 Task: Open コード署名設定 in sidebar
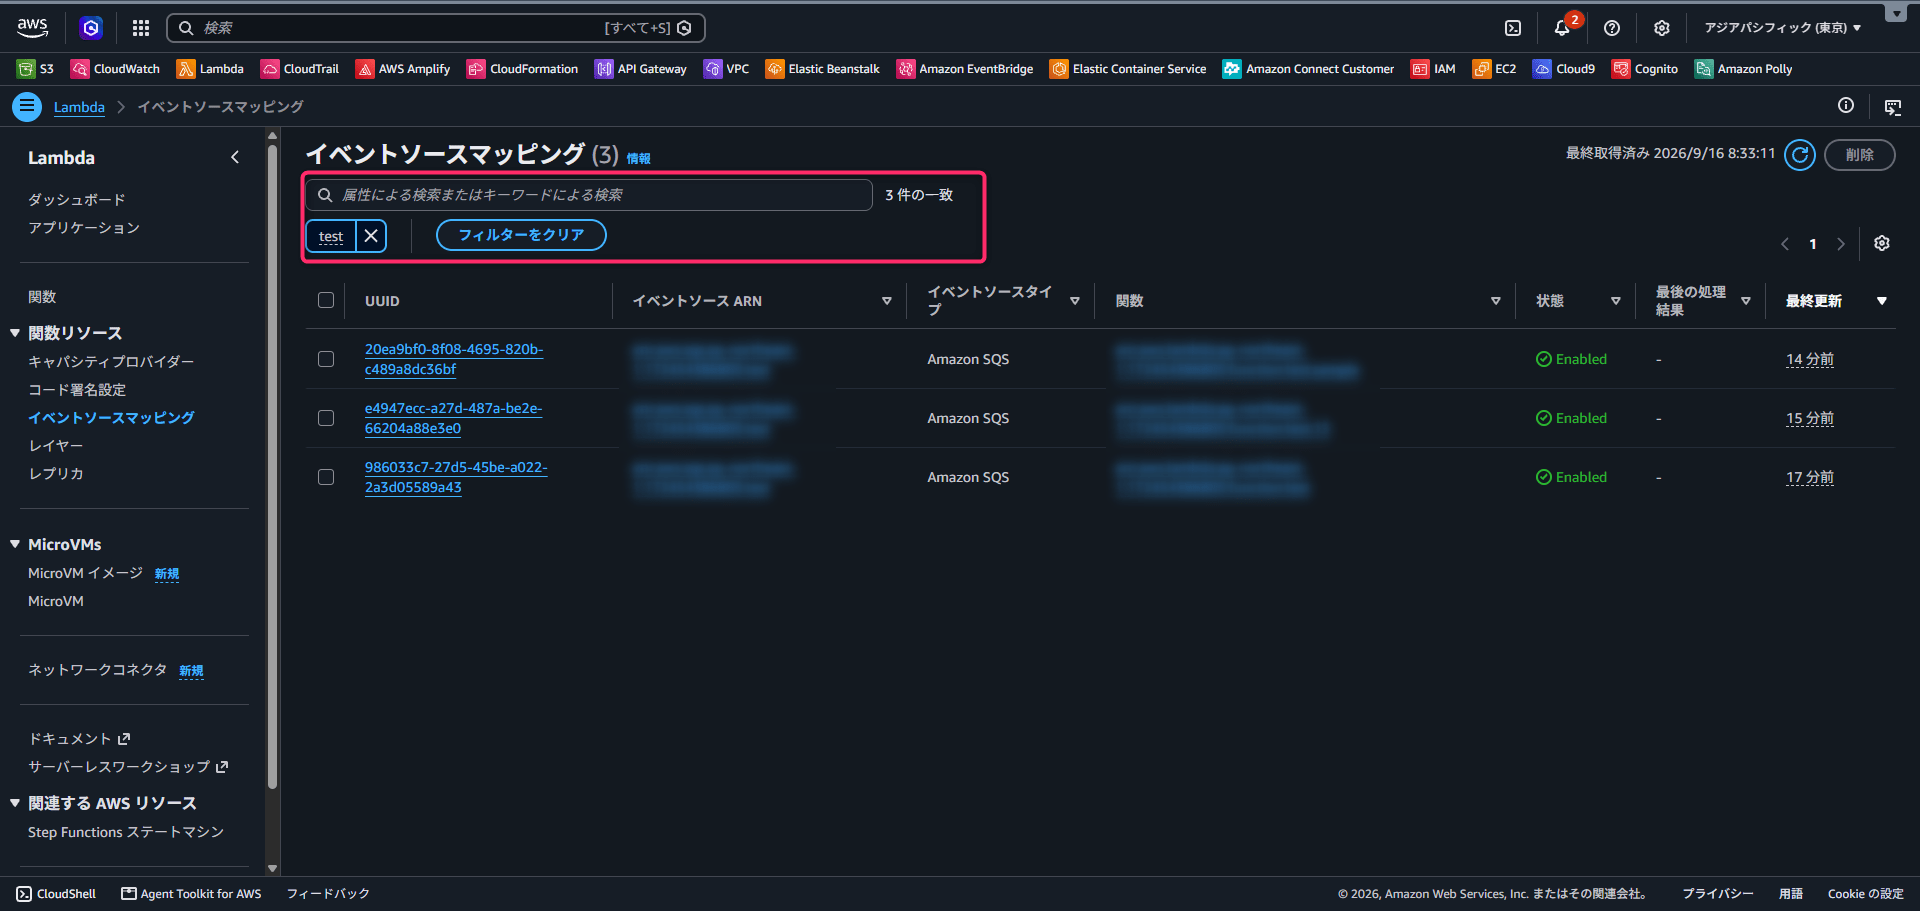click(x=77, y=390)
